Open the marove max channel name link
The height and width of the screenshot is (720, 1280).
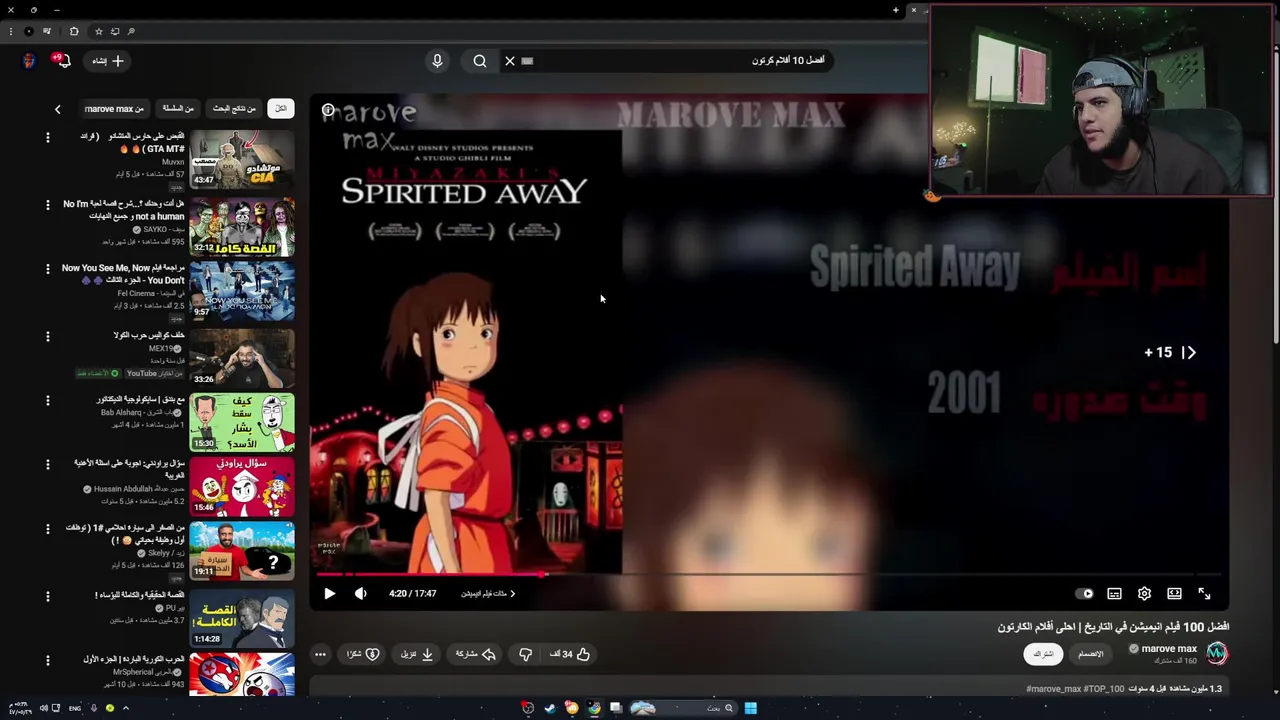point(1168,648)
